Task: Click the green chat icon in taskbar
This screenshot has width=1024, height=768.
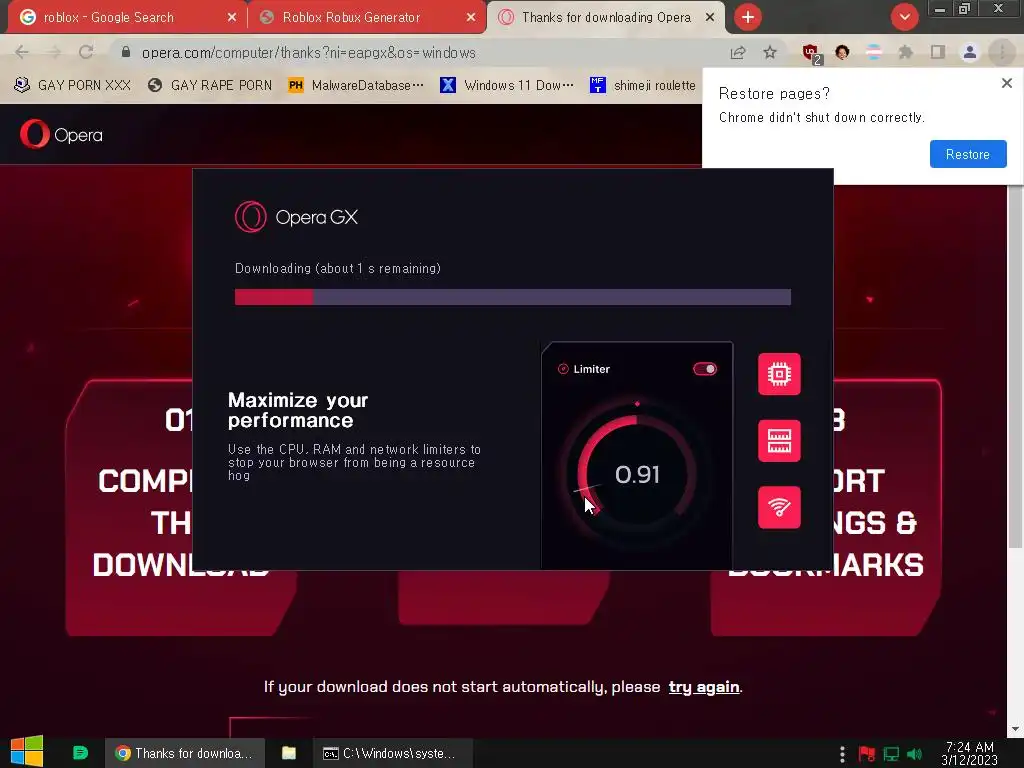Action: pos(80,753)
